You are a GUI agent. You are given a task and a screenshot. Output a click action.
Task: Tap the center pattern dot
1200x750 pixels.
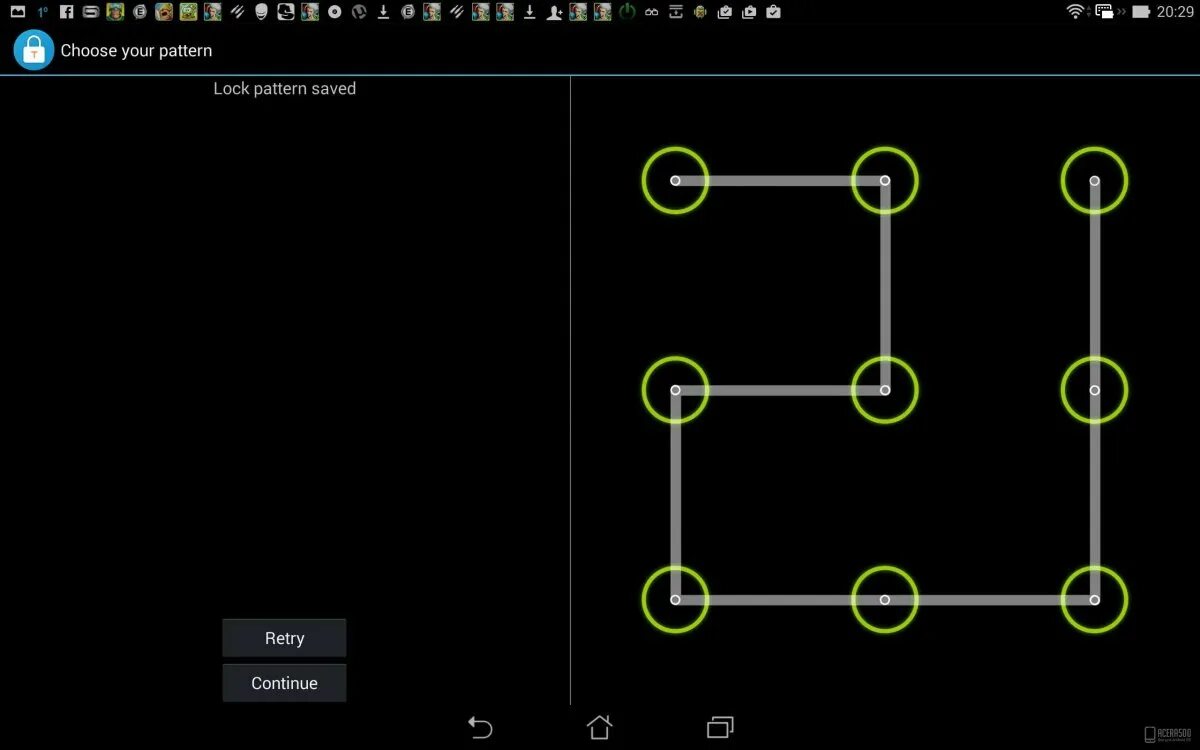885,390
